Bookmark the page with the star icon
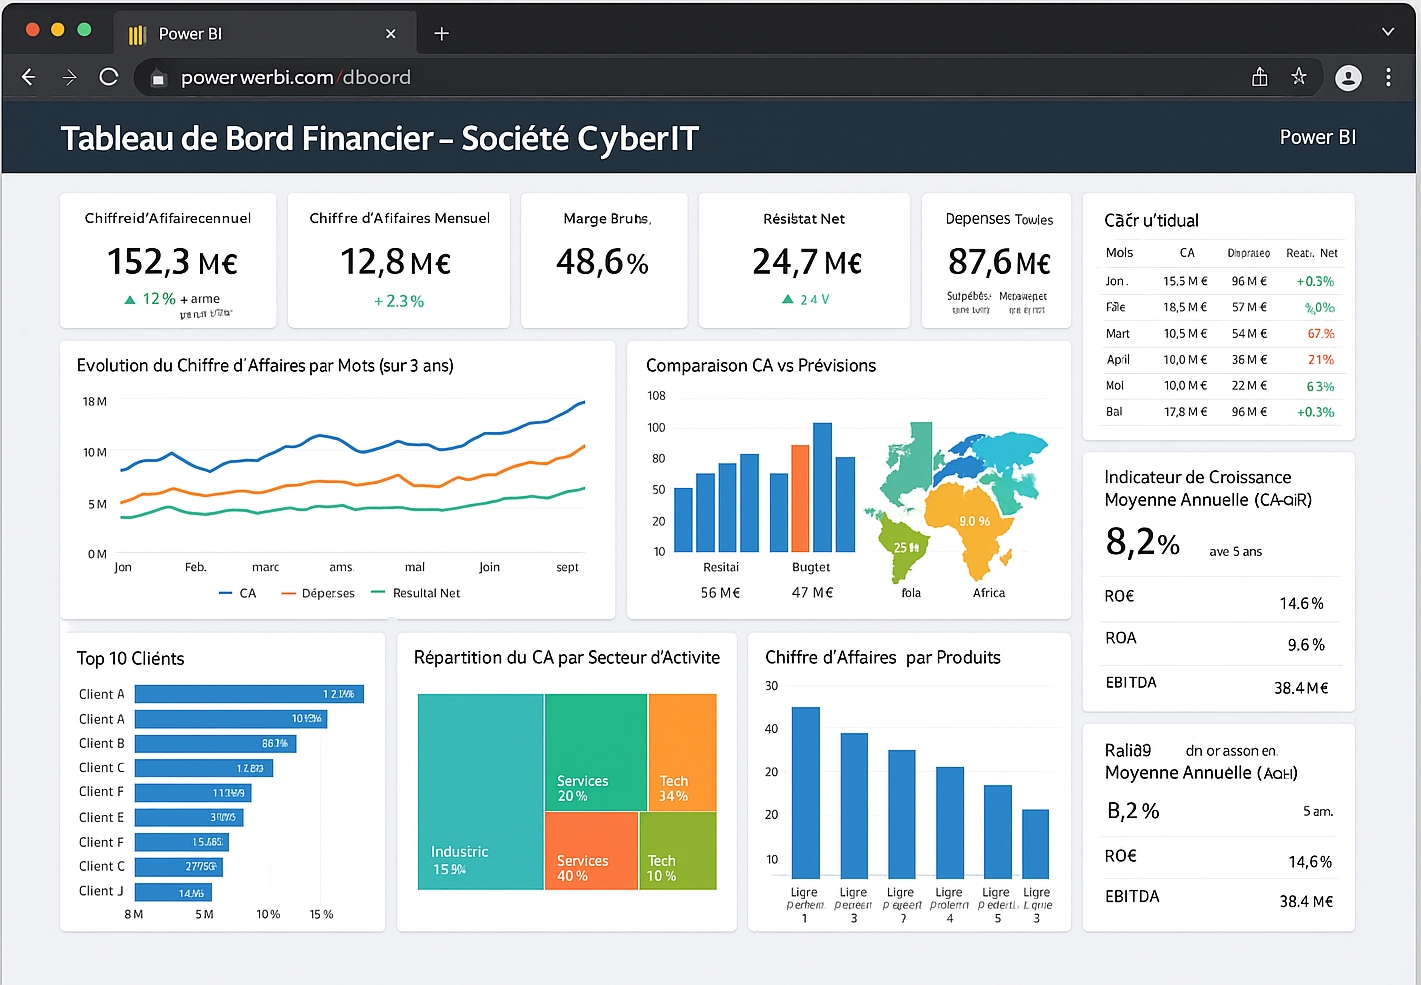The image size is (1421, 985). pos(1299,77)
